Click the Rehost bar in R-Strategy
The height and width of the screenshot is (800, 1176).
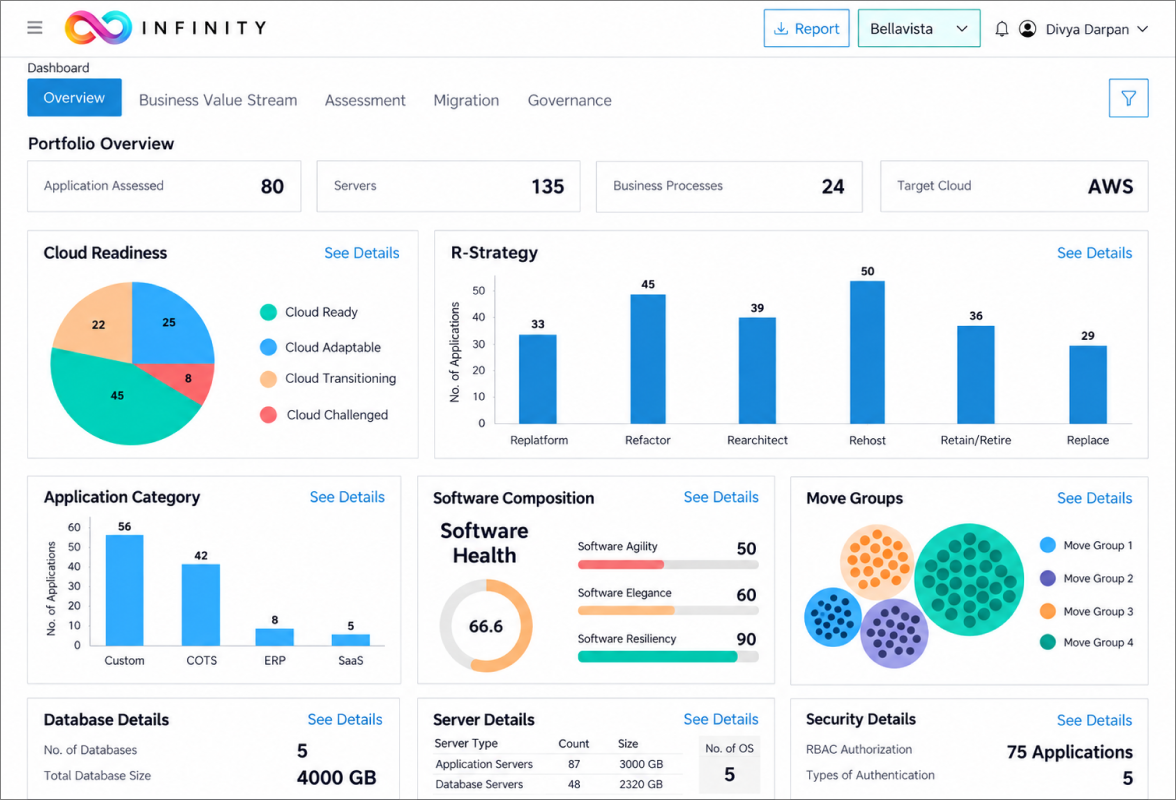pyautogui.click(x=867, y=352)
